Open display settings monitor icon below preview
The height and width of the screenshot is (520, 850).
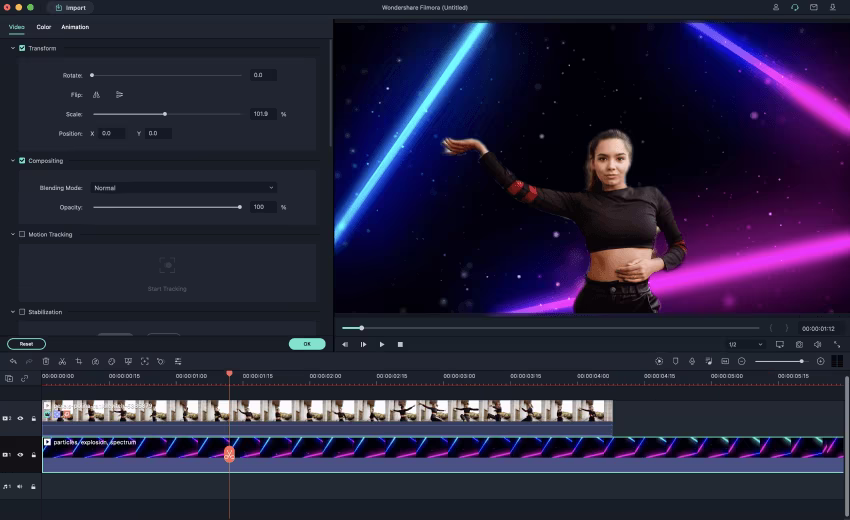(x=780, y=344)
